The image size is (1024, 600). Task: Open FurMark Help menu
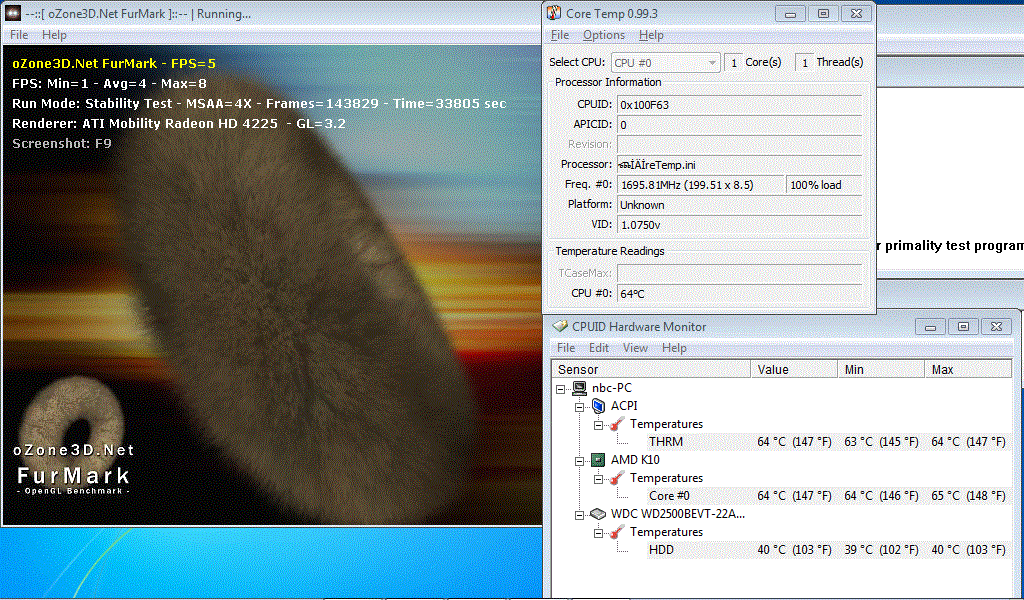click(54, 35)
